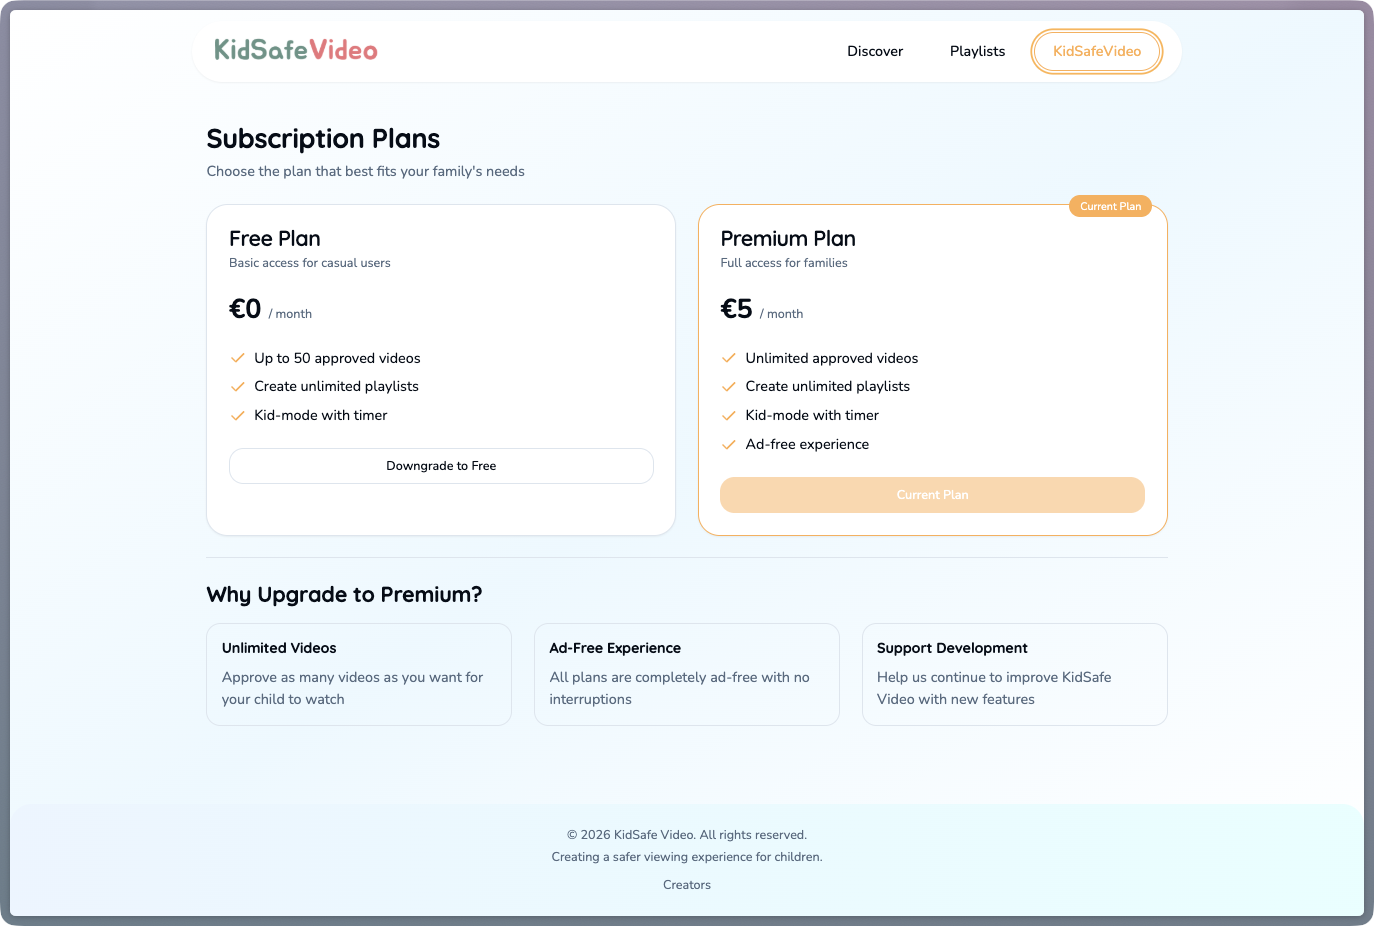Screen dimensions: 1374x926
Task: Click checkmark next to Premium Create unlimited playlists
Action: [x=729, y=386]
